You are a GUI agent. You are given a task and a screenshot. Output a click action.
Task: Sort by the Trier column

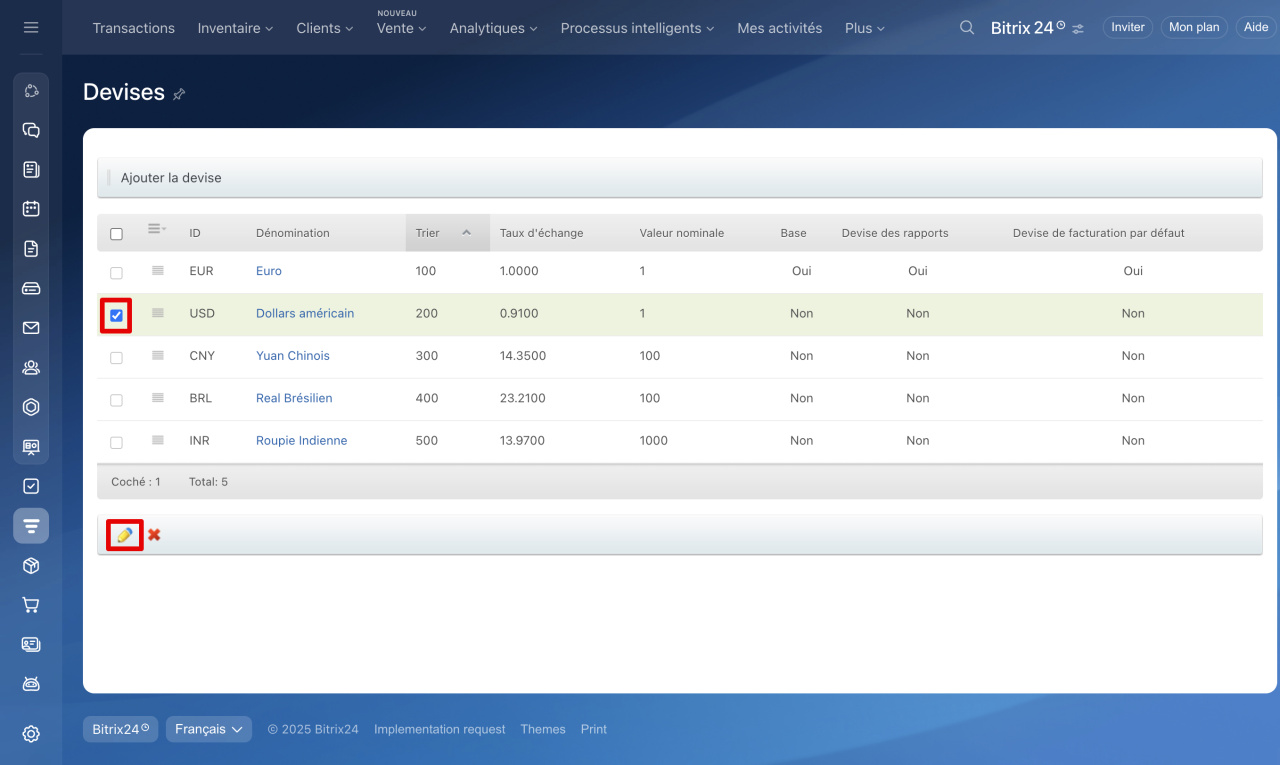click(x=447, y=233)
